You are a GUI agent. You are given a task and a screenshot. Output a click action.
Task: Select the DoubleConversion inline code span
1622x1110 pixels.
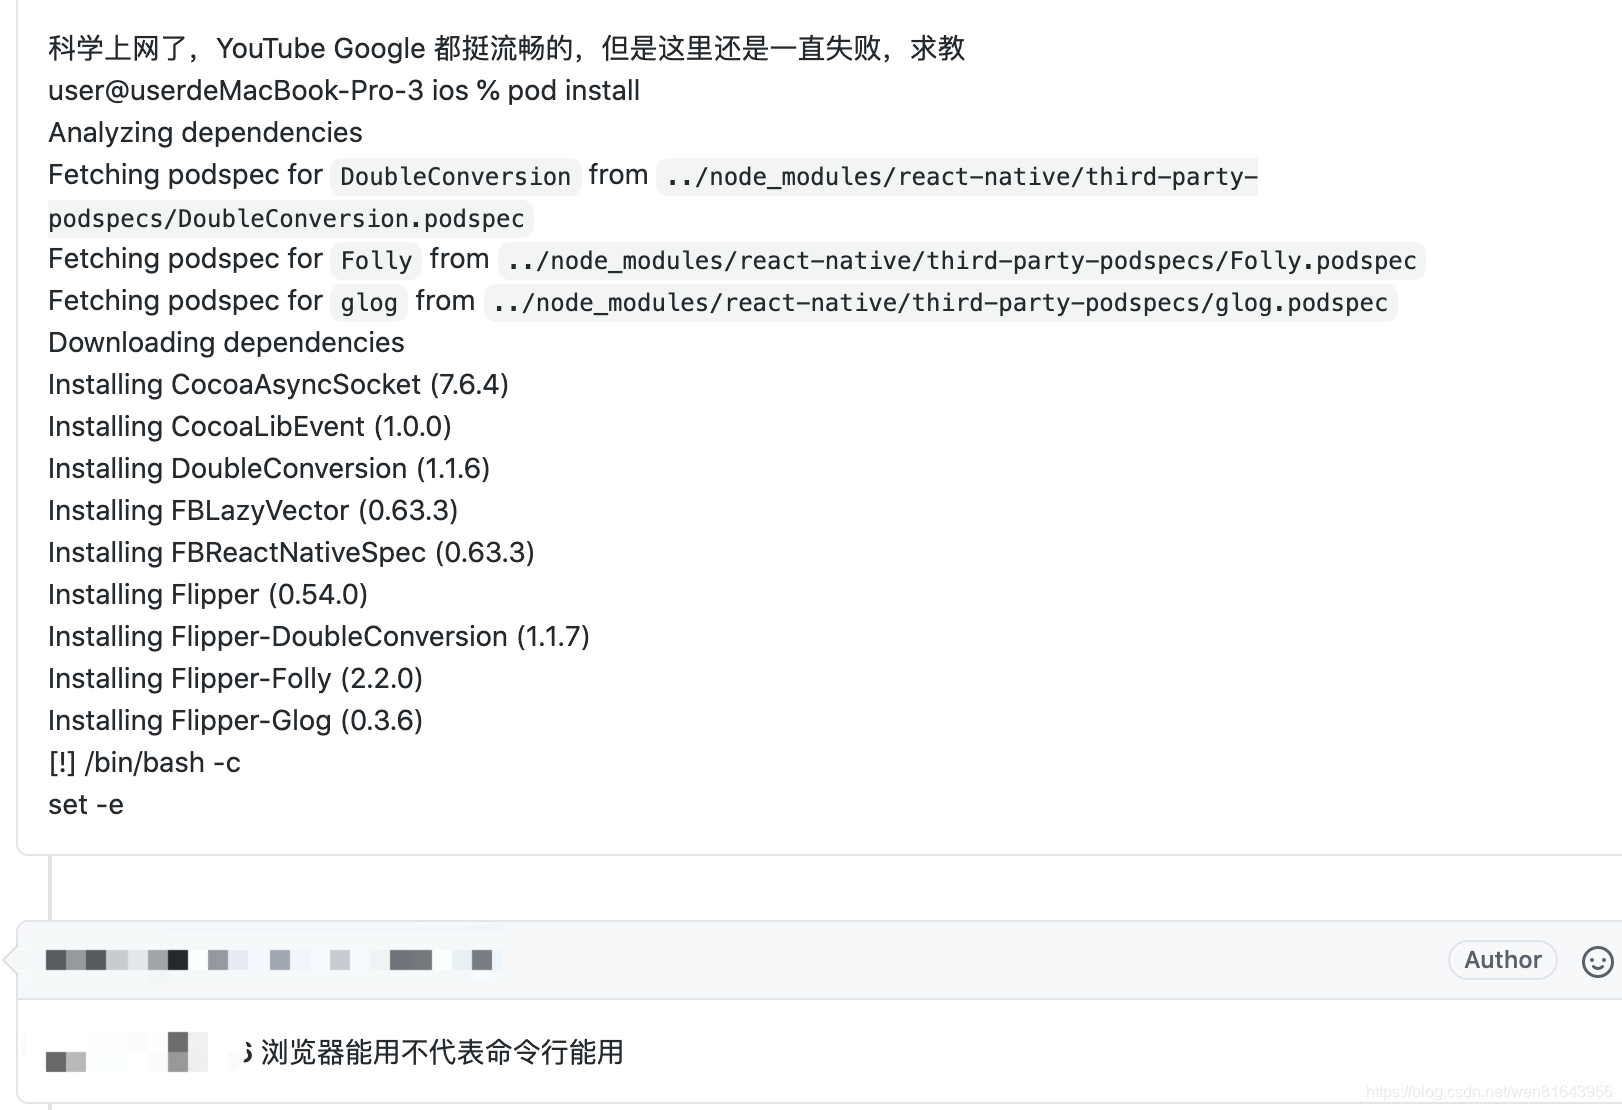[454, 177]
